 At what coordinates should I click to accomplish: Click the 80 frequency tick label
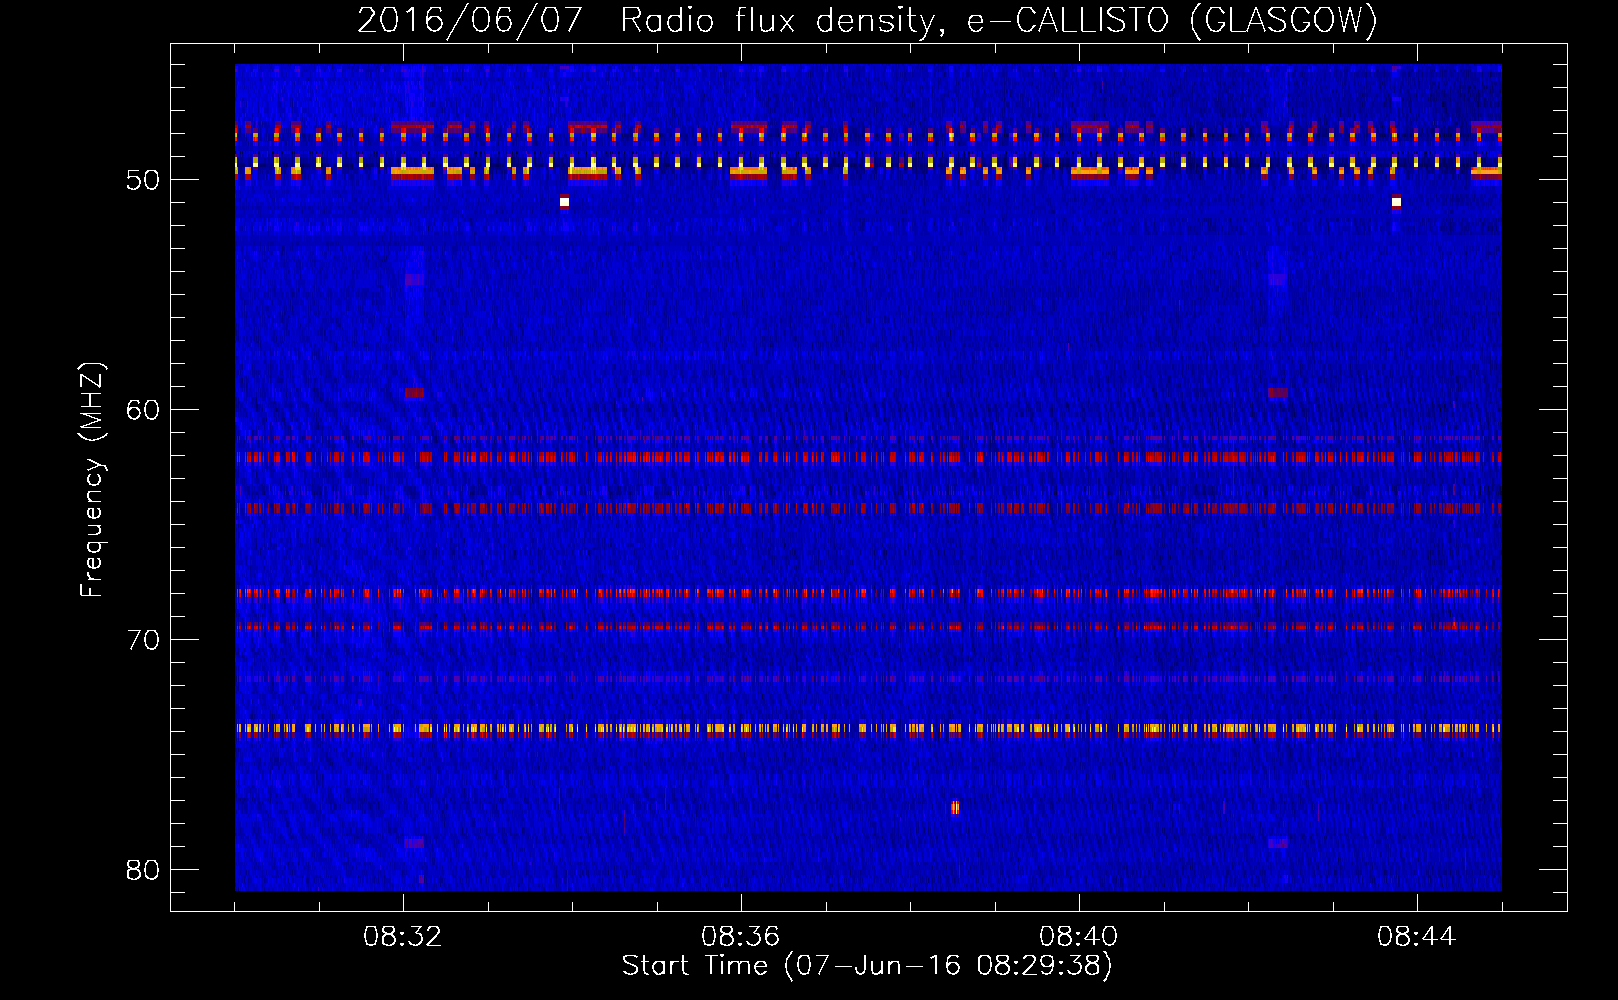[x=143, y=870]
